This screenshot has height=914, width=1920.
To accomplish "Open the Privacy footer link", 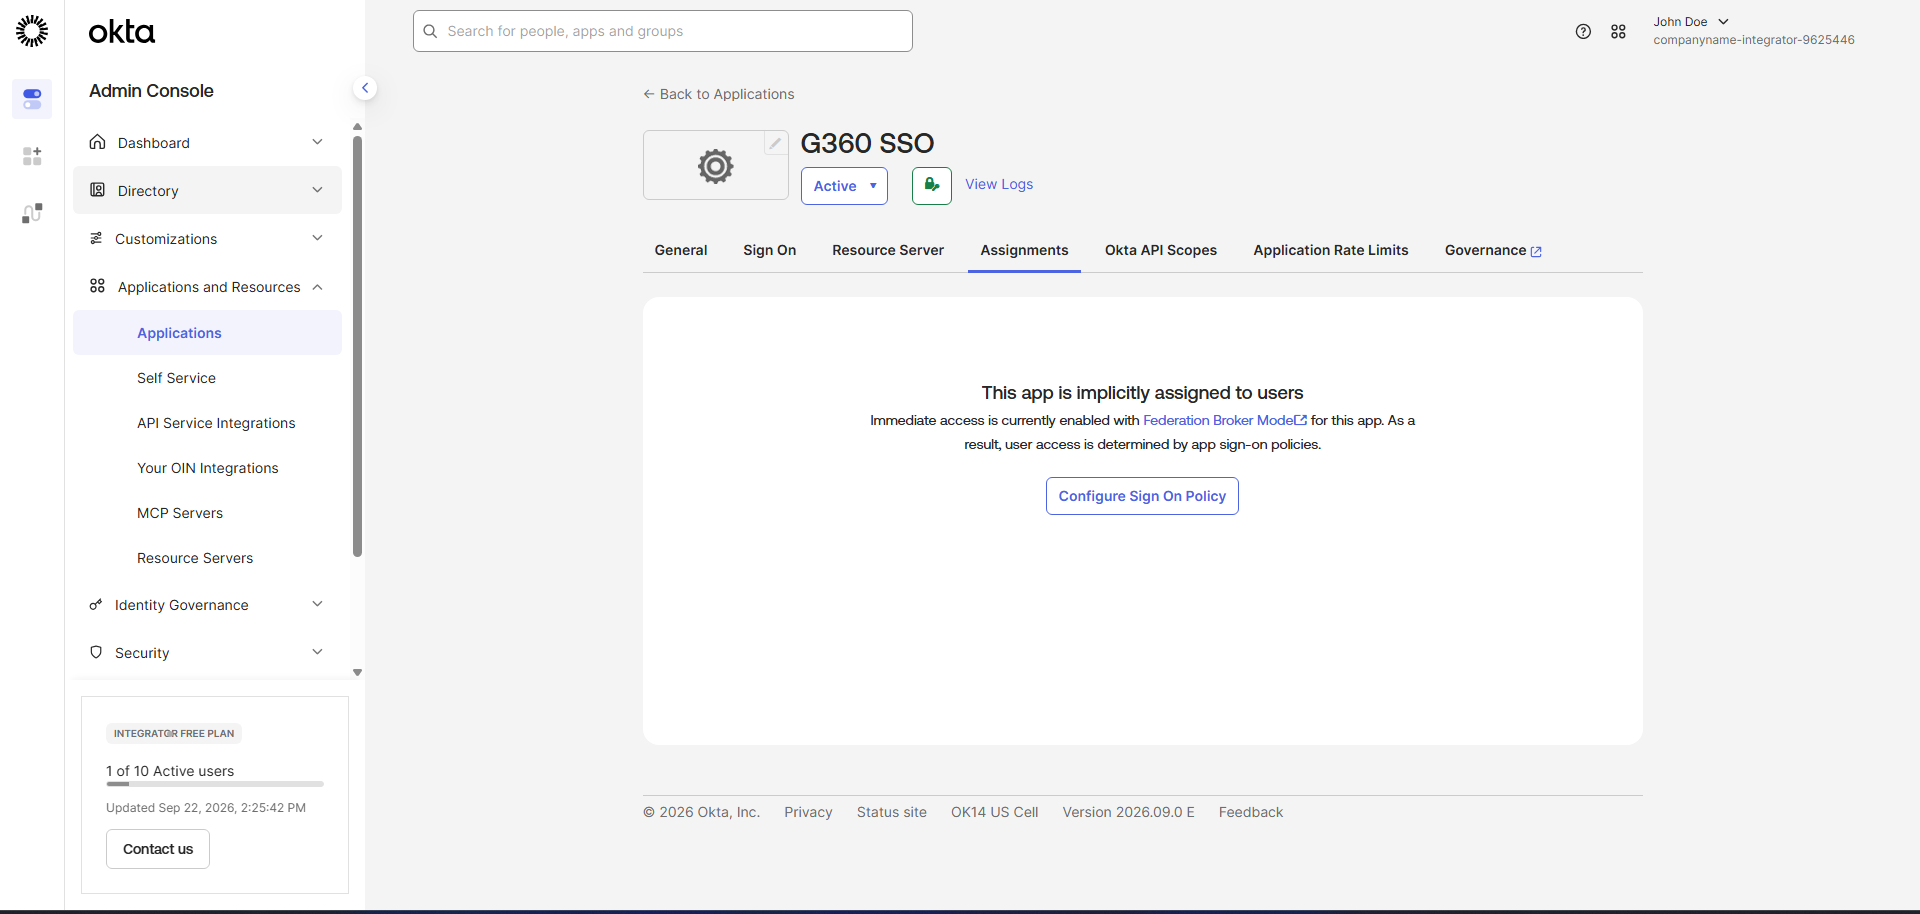I will click(x=808, y=812).
